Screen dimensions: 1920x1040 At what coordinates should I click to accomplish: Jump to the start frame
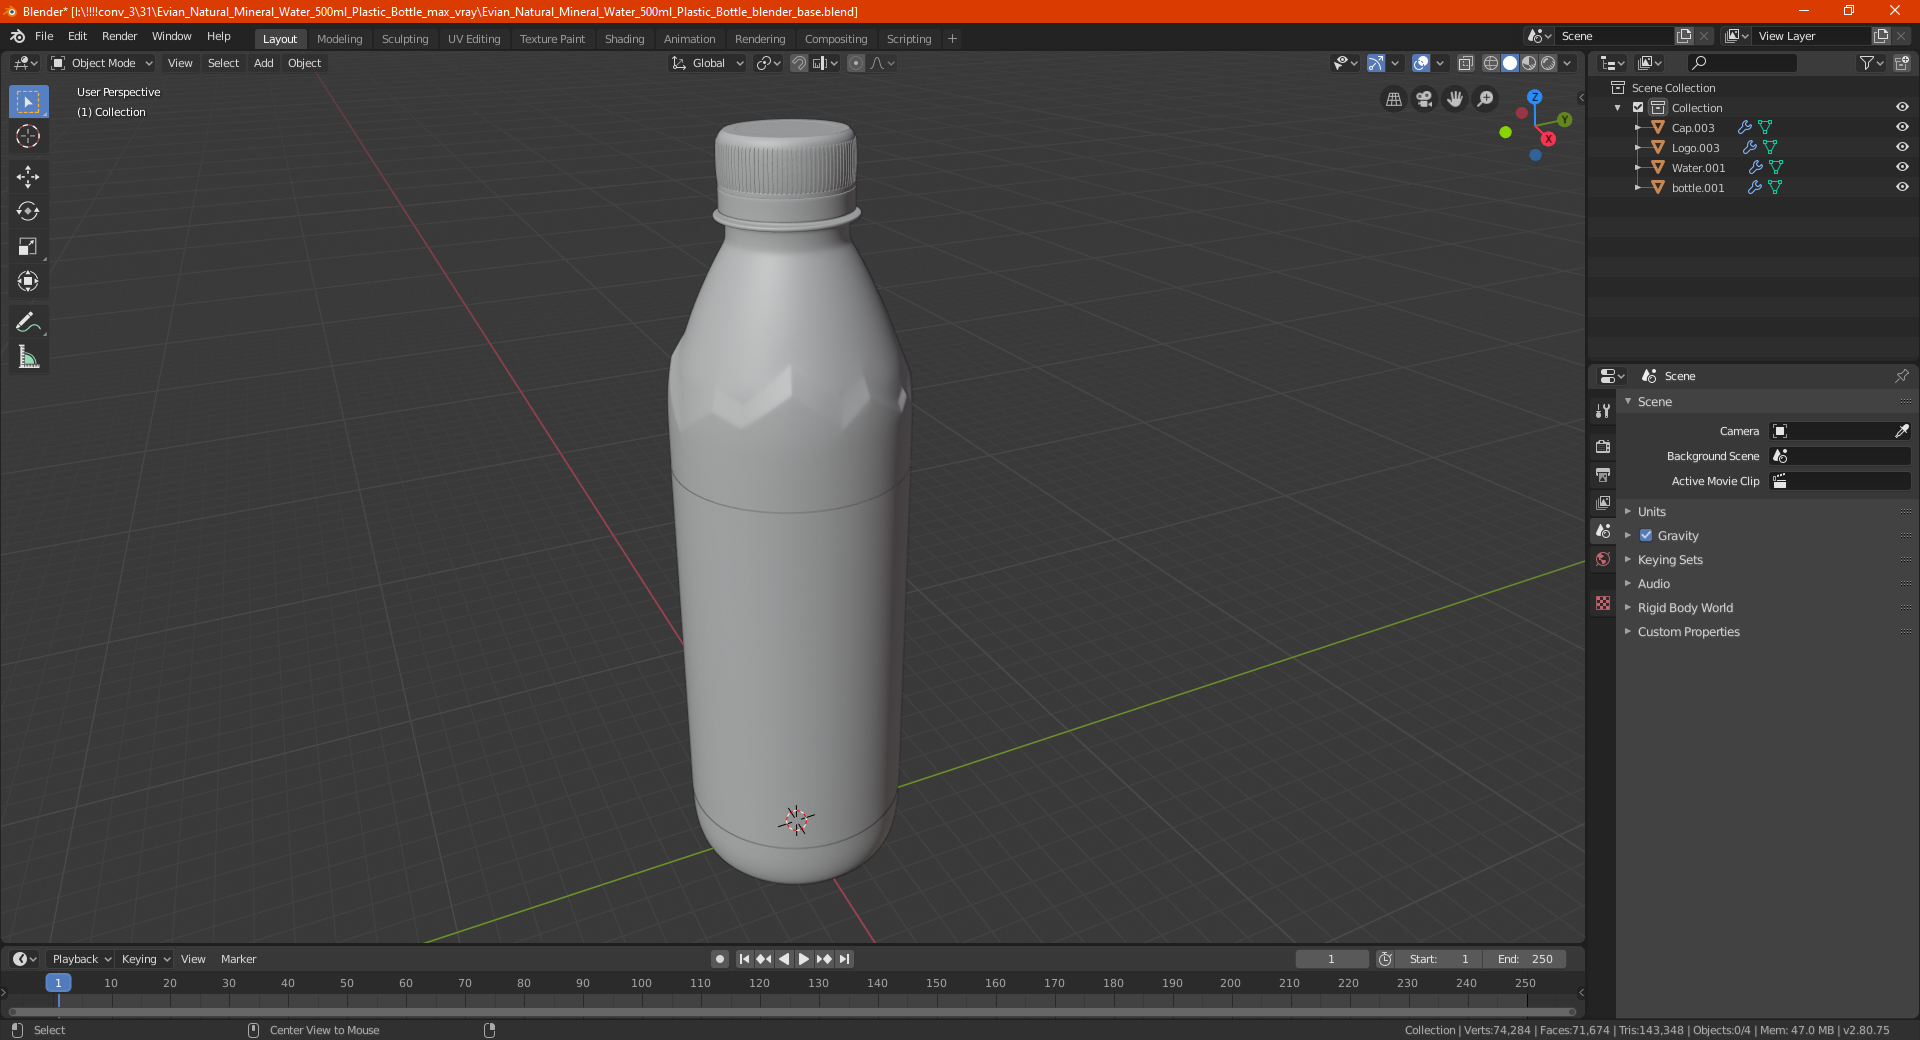[744, 959]
